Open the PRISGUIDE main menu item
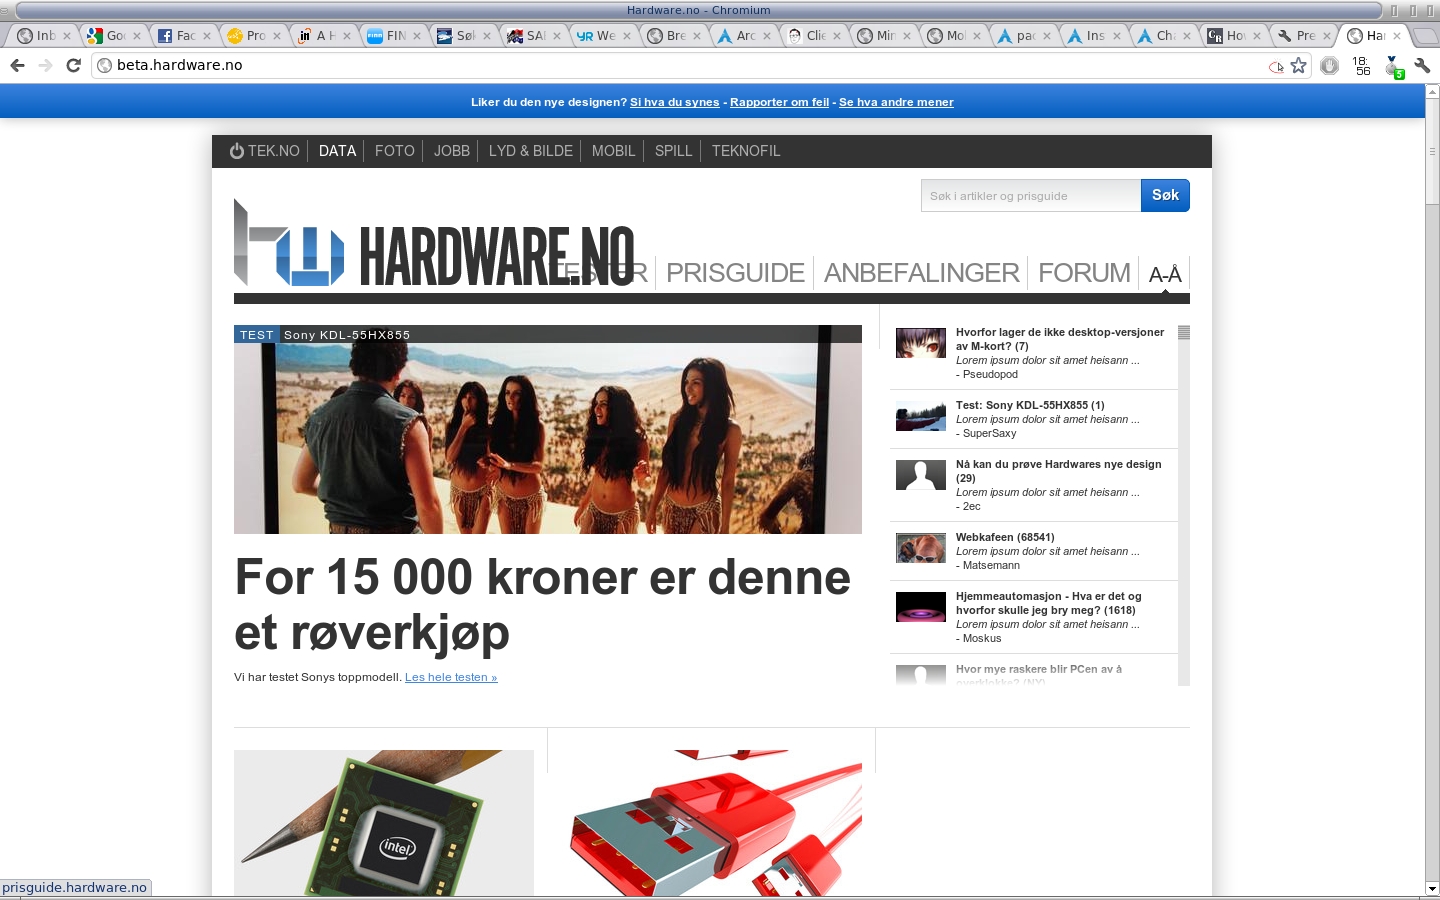 pos(736,273)
